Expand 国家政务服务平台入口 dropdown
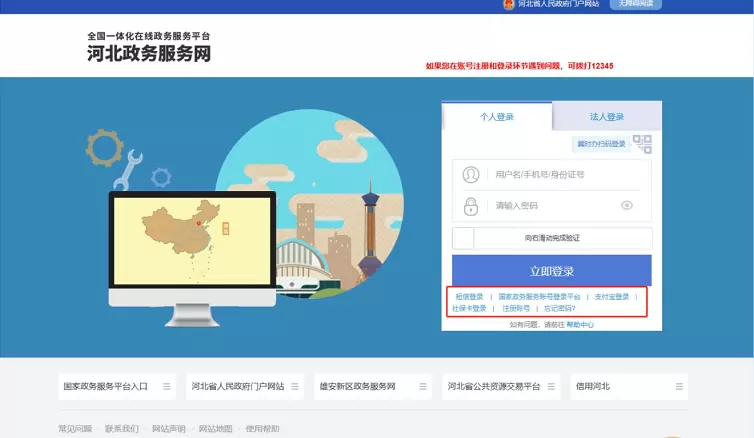Screen dimensions: 754x438 tap(117, 387)
